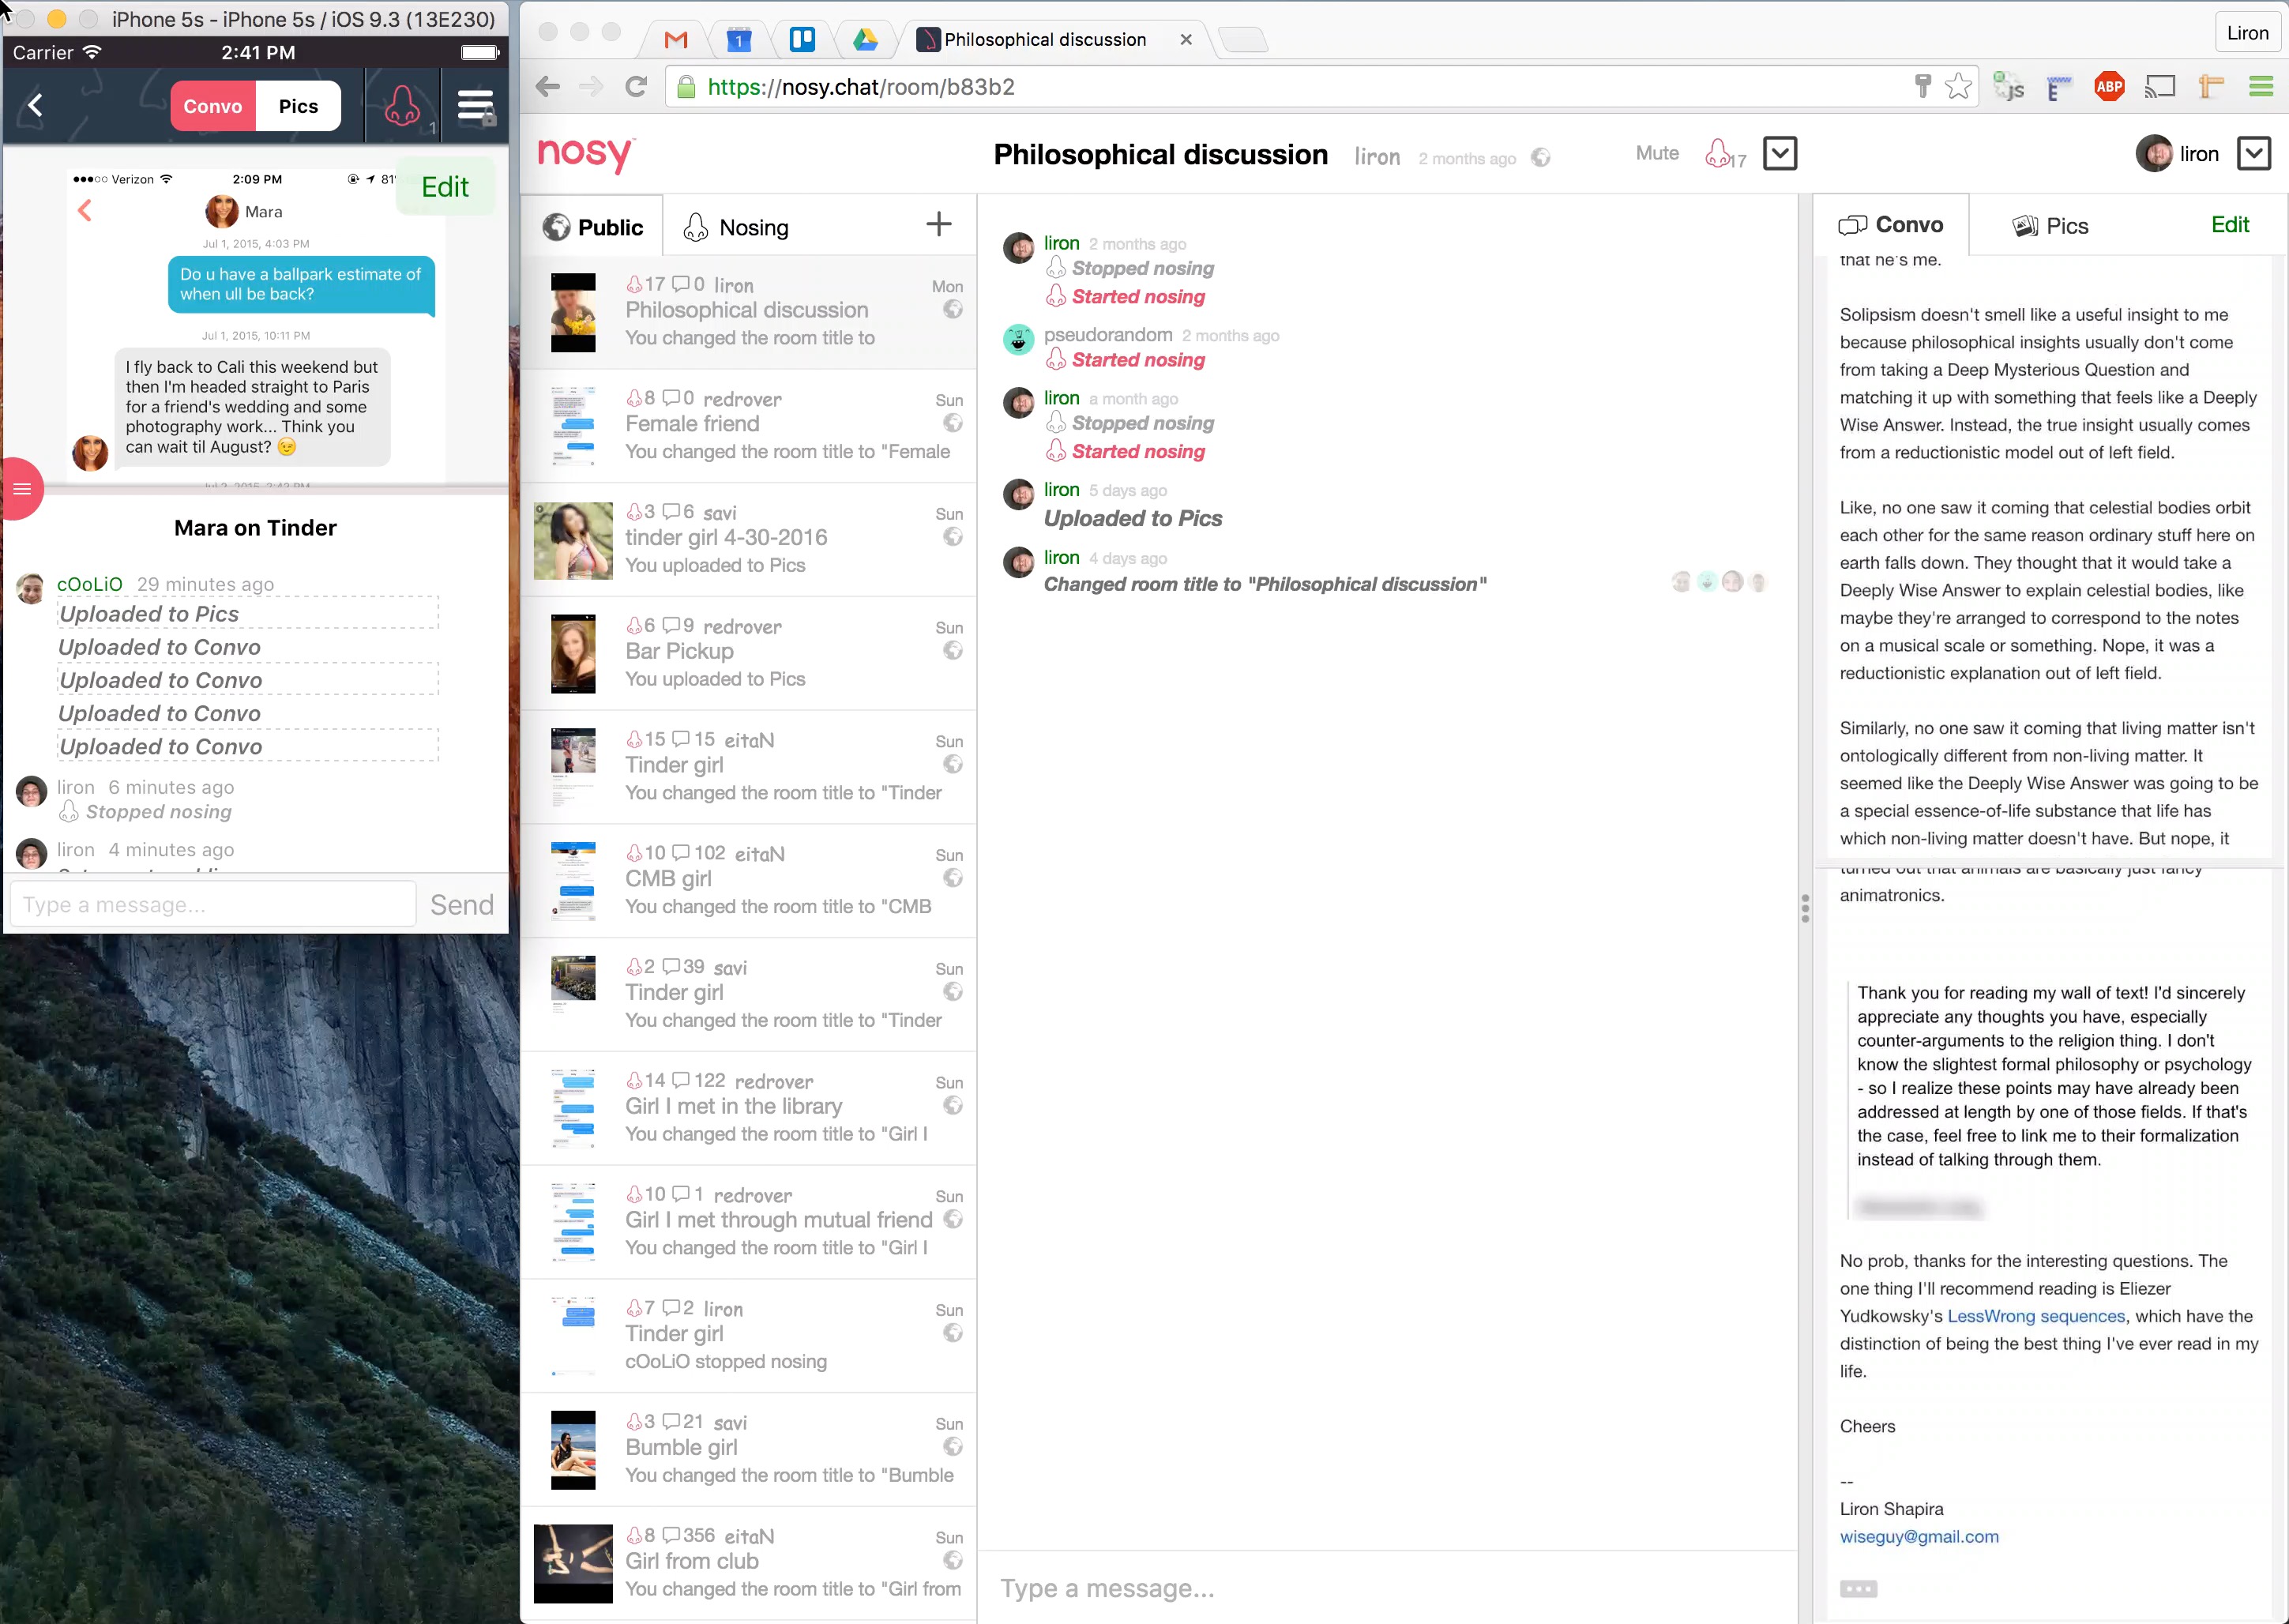Toggle Mute for this room

pos(1656,153)
